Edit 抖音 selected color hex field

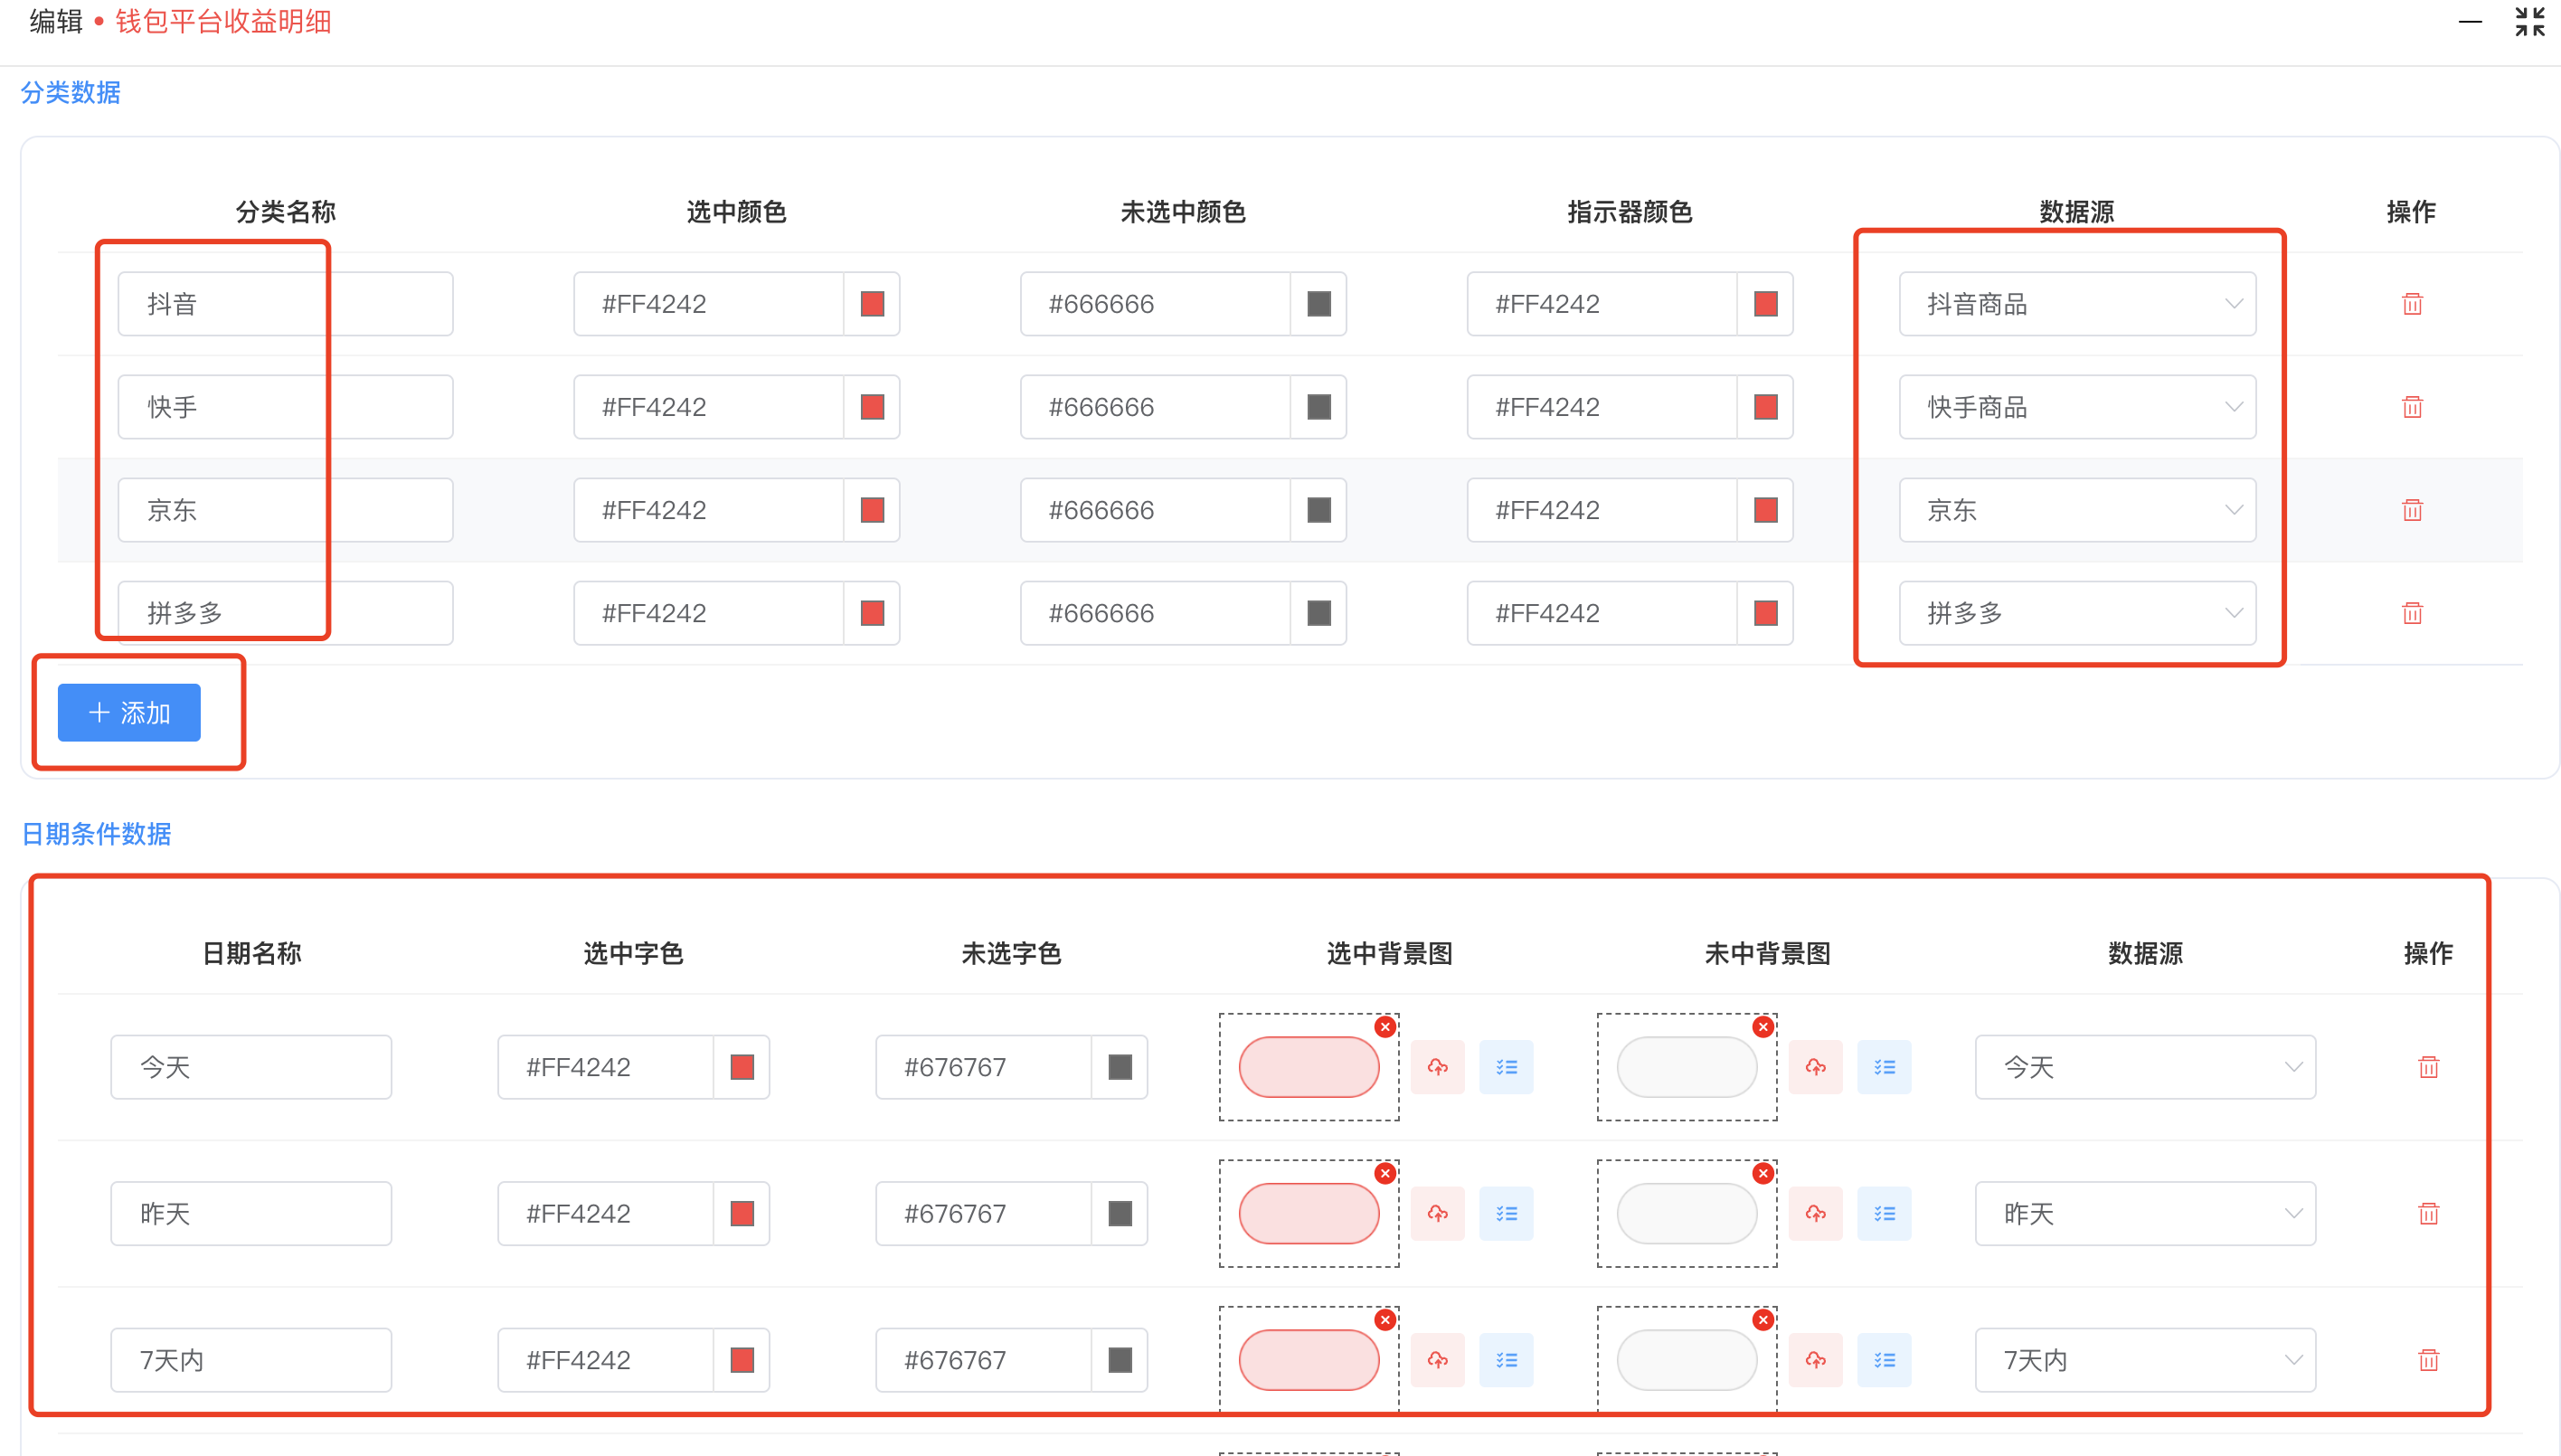(x=709, y=304)
